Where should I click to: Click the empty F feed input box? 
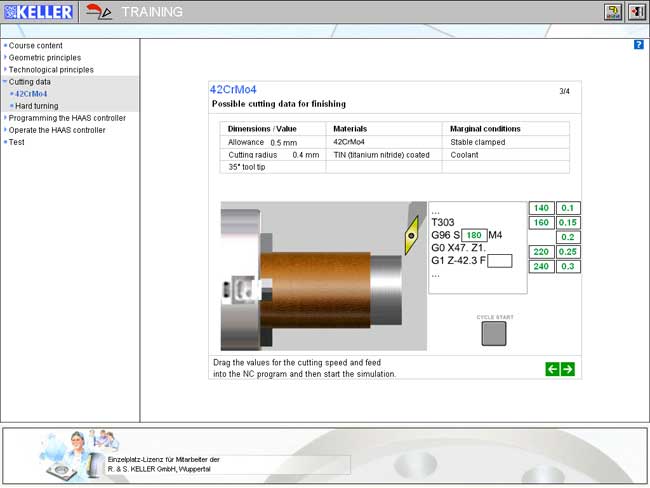coord(500,261)
